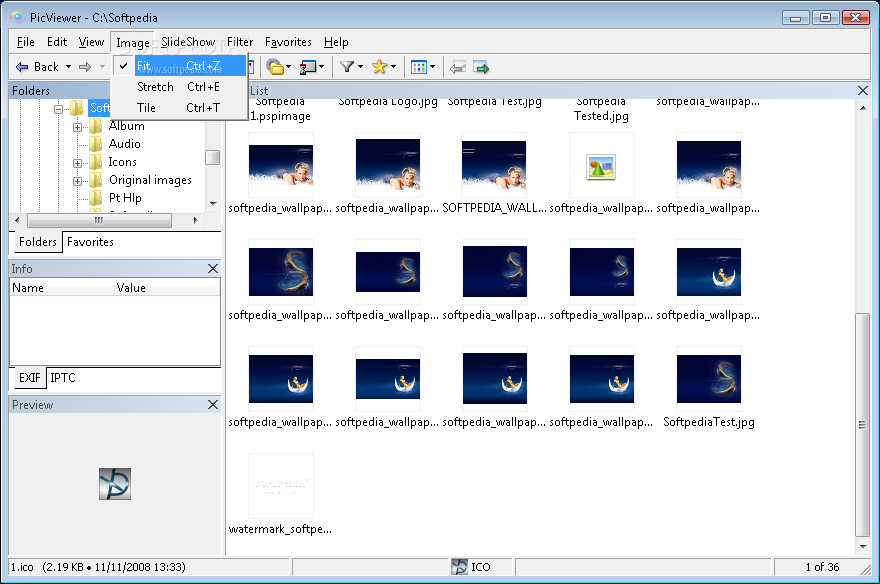Click the preview image in Preview panel
Screen dimensions: 880x584
click(115, 484)
